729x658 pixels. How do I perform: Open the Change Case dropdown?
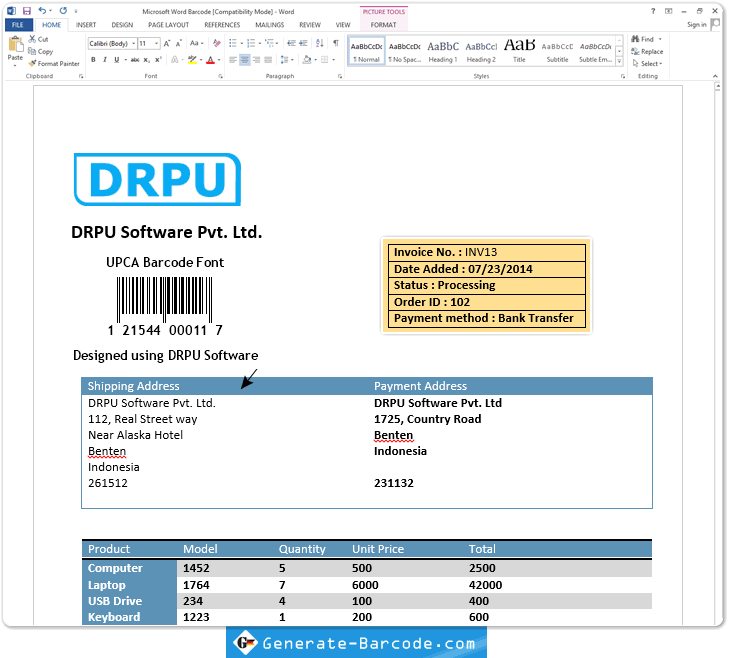tap(197, 43)
